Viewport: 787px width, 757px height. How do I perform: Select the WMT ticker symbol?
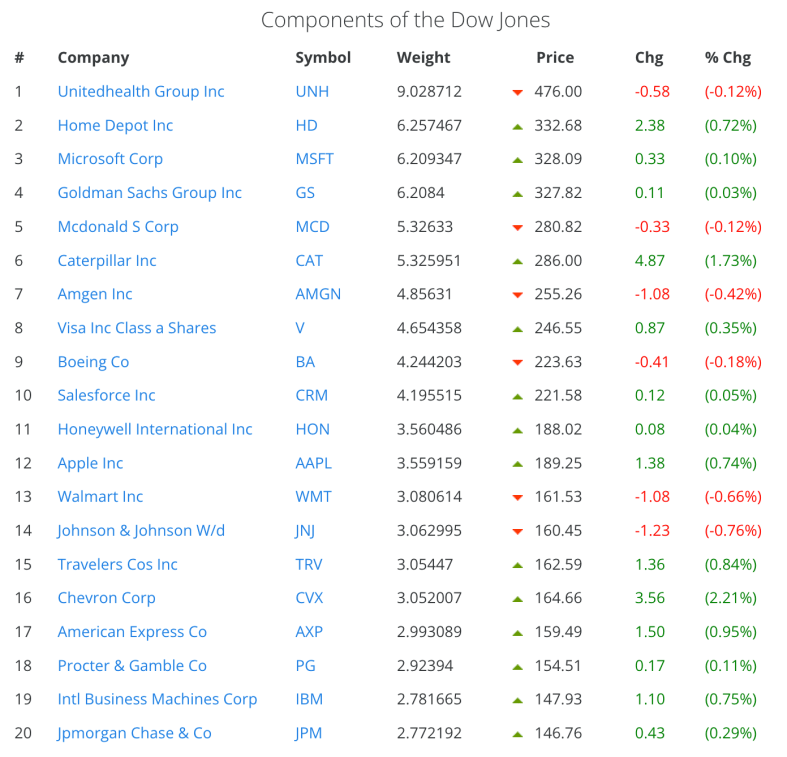(x=314, y=496)
